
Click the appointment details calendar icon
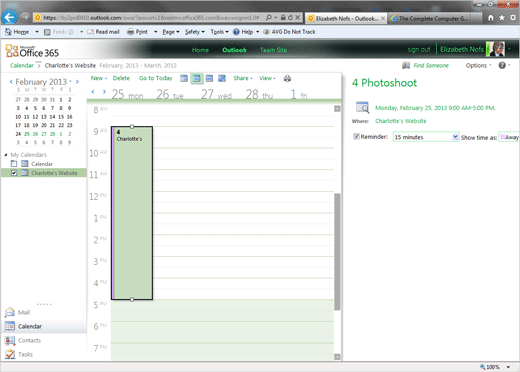[362, 107]
